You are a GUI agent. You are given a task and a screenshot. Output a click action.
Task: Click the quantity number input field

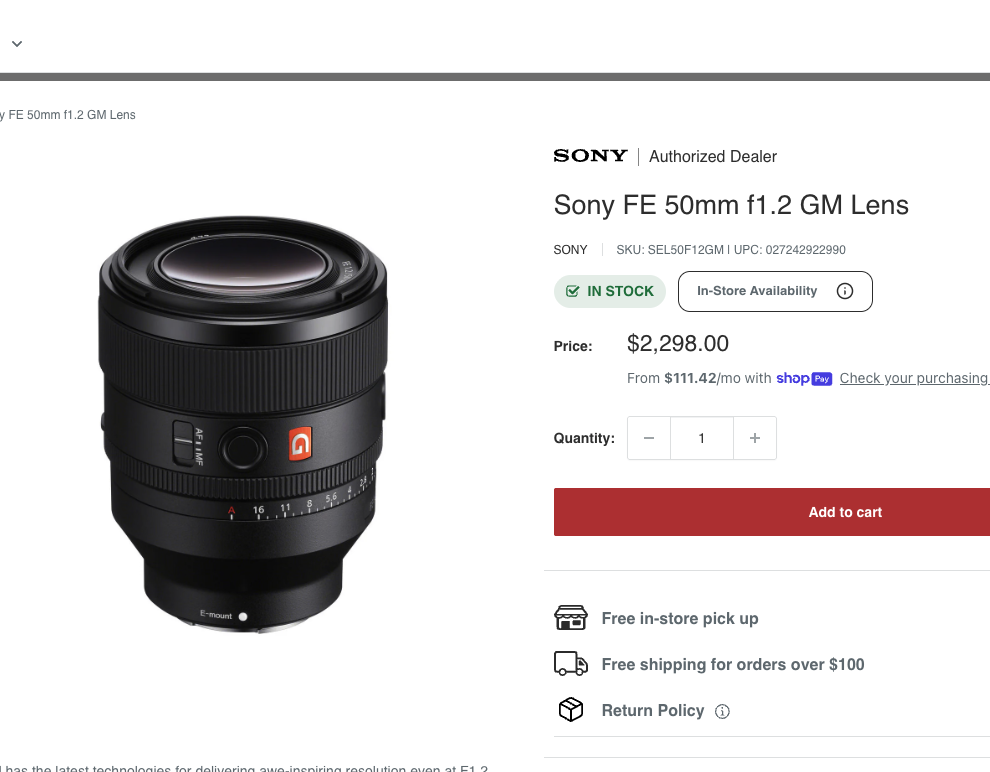click(702, 438)
